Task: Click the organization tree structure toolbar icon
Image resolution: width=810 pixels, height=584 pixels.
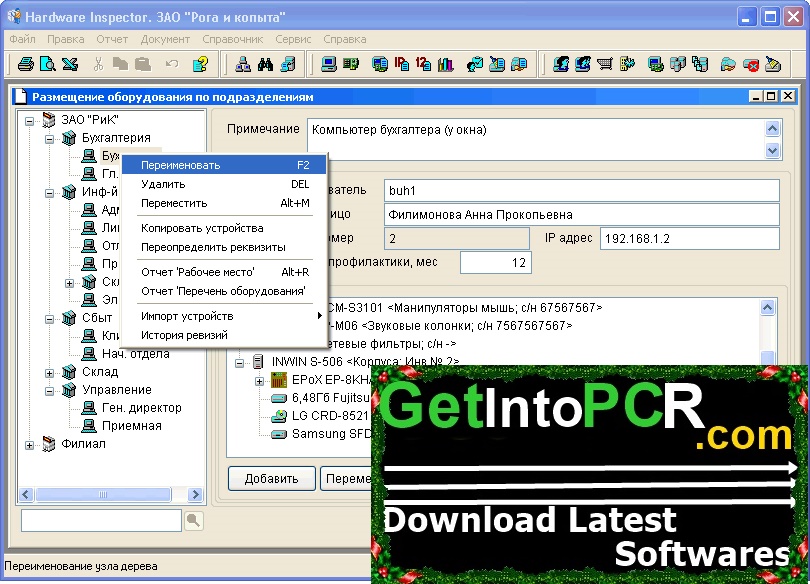Action: coord(243,64)
